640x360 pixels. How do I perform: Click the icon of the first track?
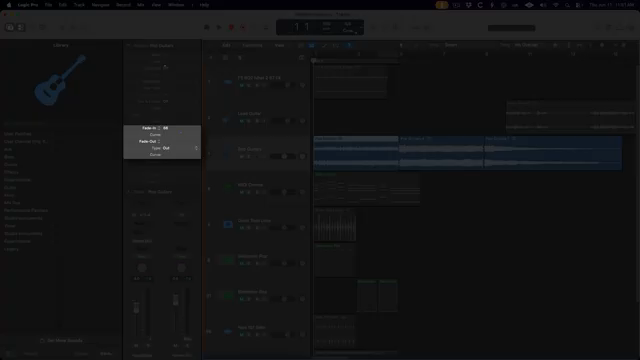[x=228, y=82]
